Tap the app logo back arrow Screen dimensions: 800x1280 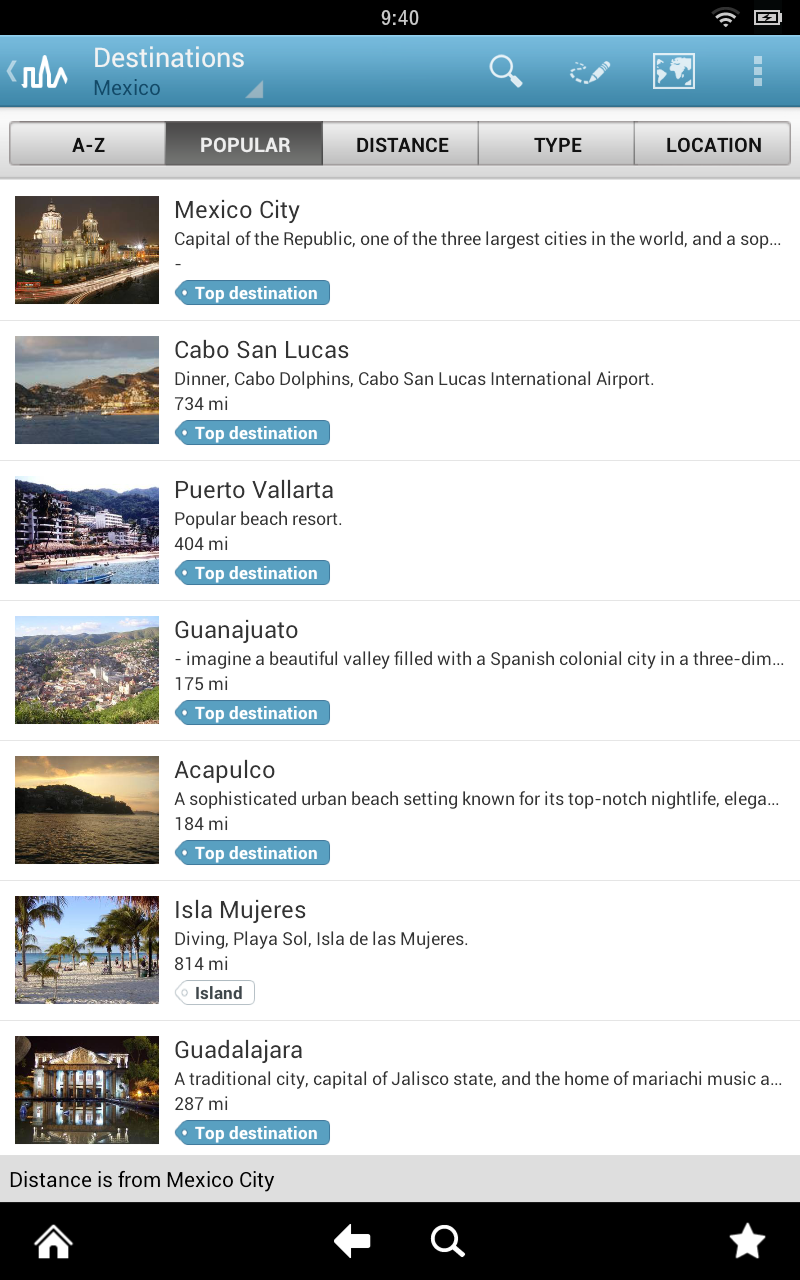(x=38, y=72)
